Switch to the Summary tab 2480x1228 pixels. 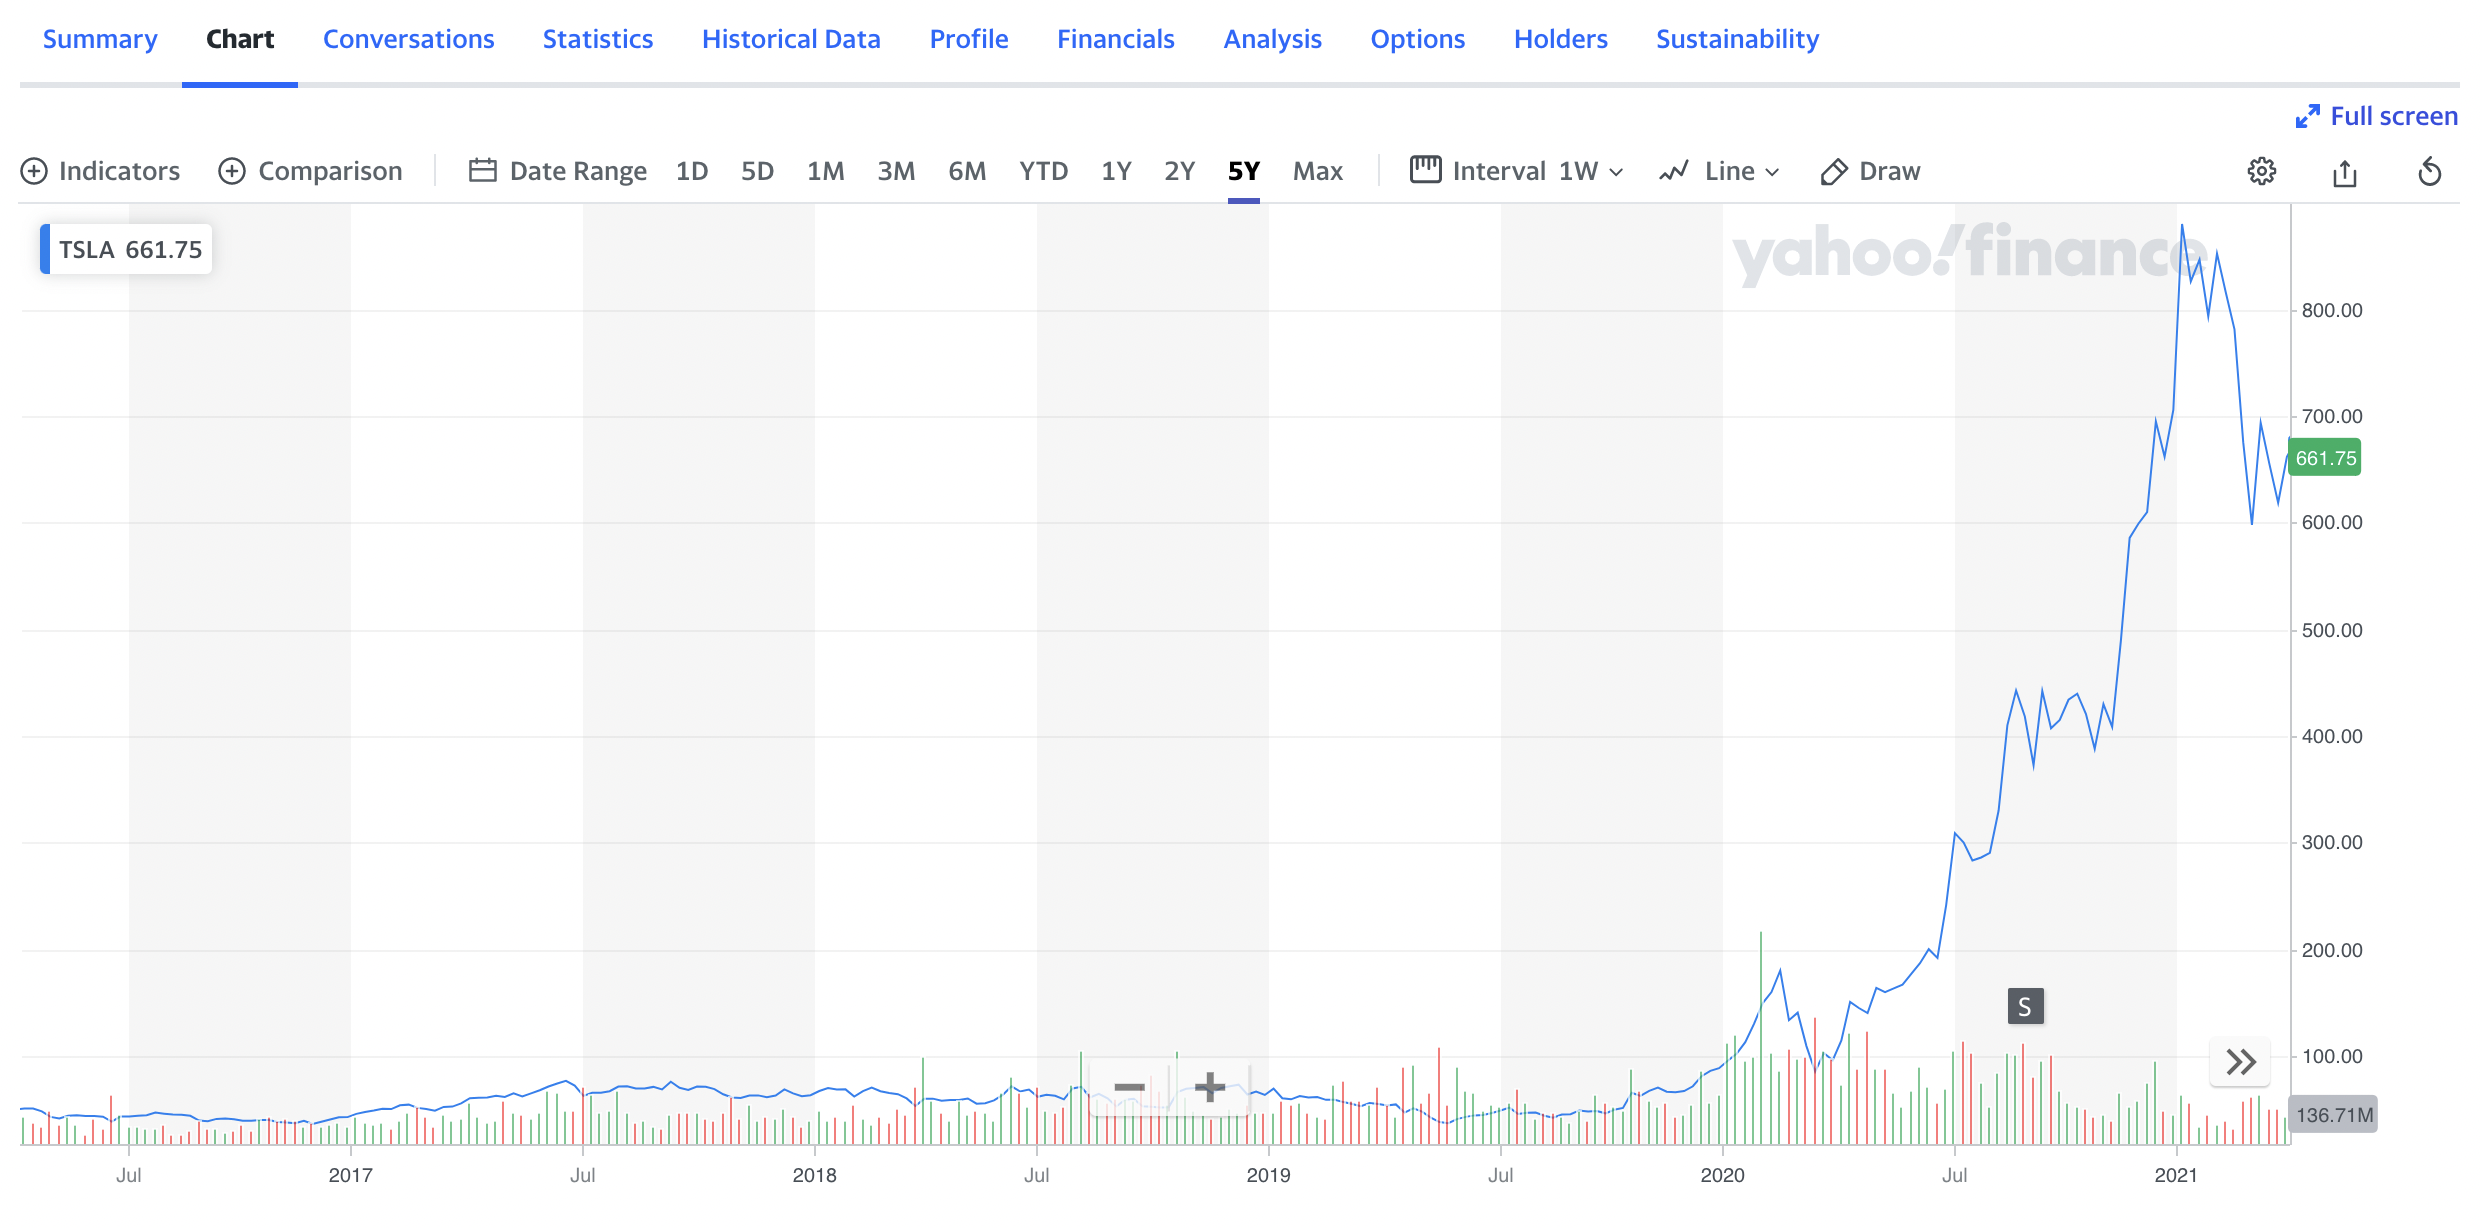[x=100, y=39]
